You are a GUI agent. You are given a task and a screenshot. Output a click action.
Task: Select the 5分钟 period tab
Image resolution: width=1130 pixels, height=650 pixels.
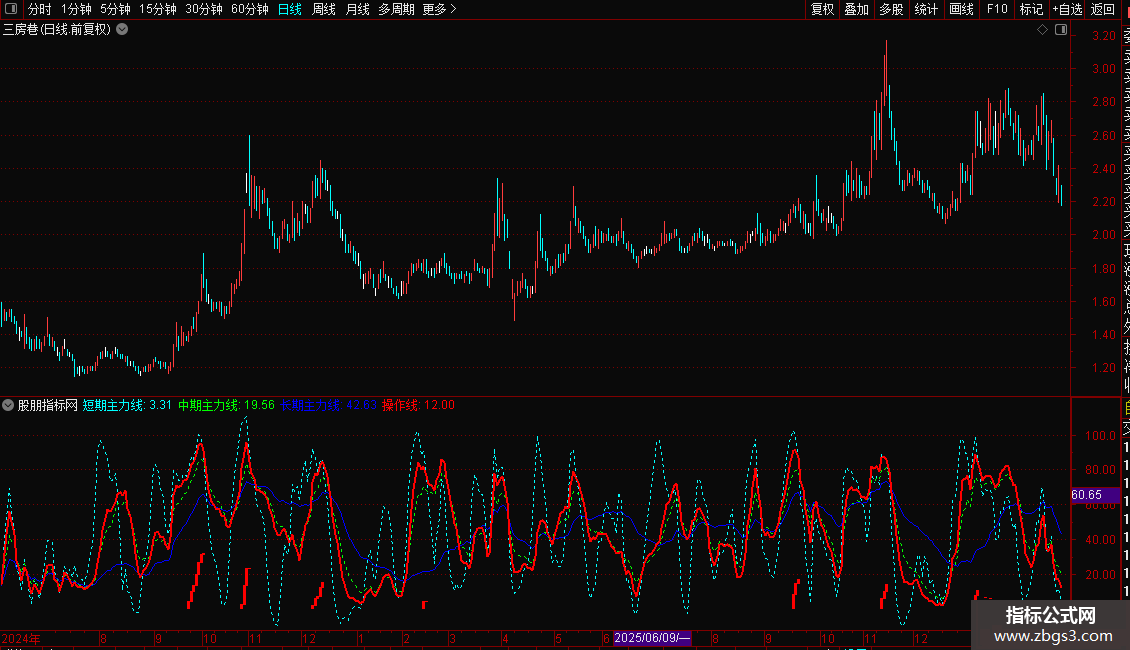(x=115, y=9)
